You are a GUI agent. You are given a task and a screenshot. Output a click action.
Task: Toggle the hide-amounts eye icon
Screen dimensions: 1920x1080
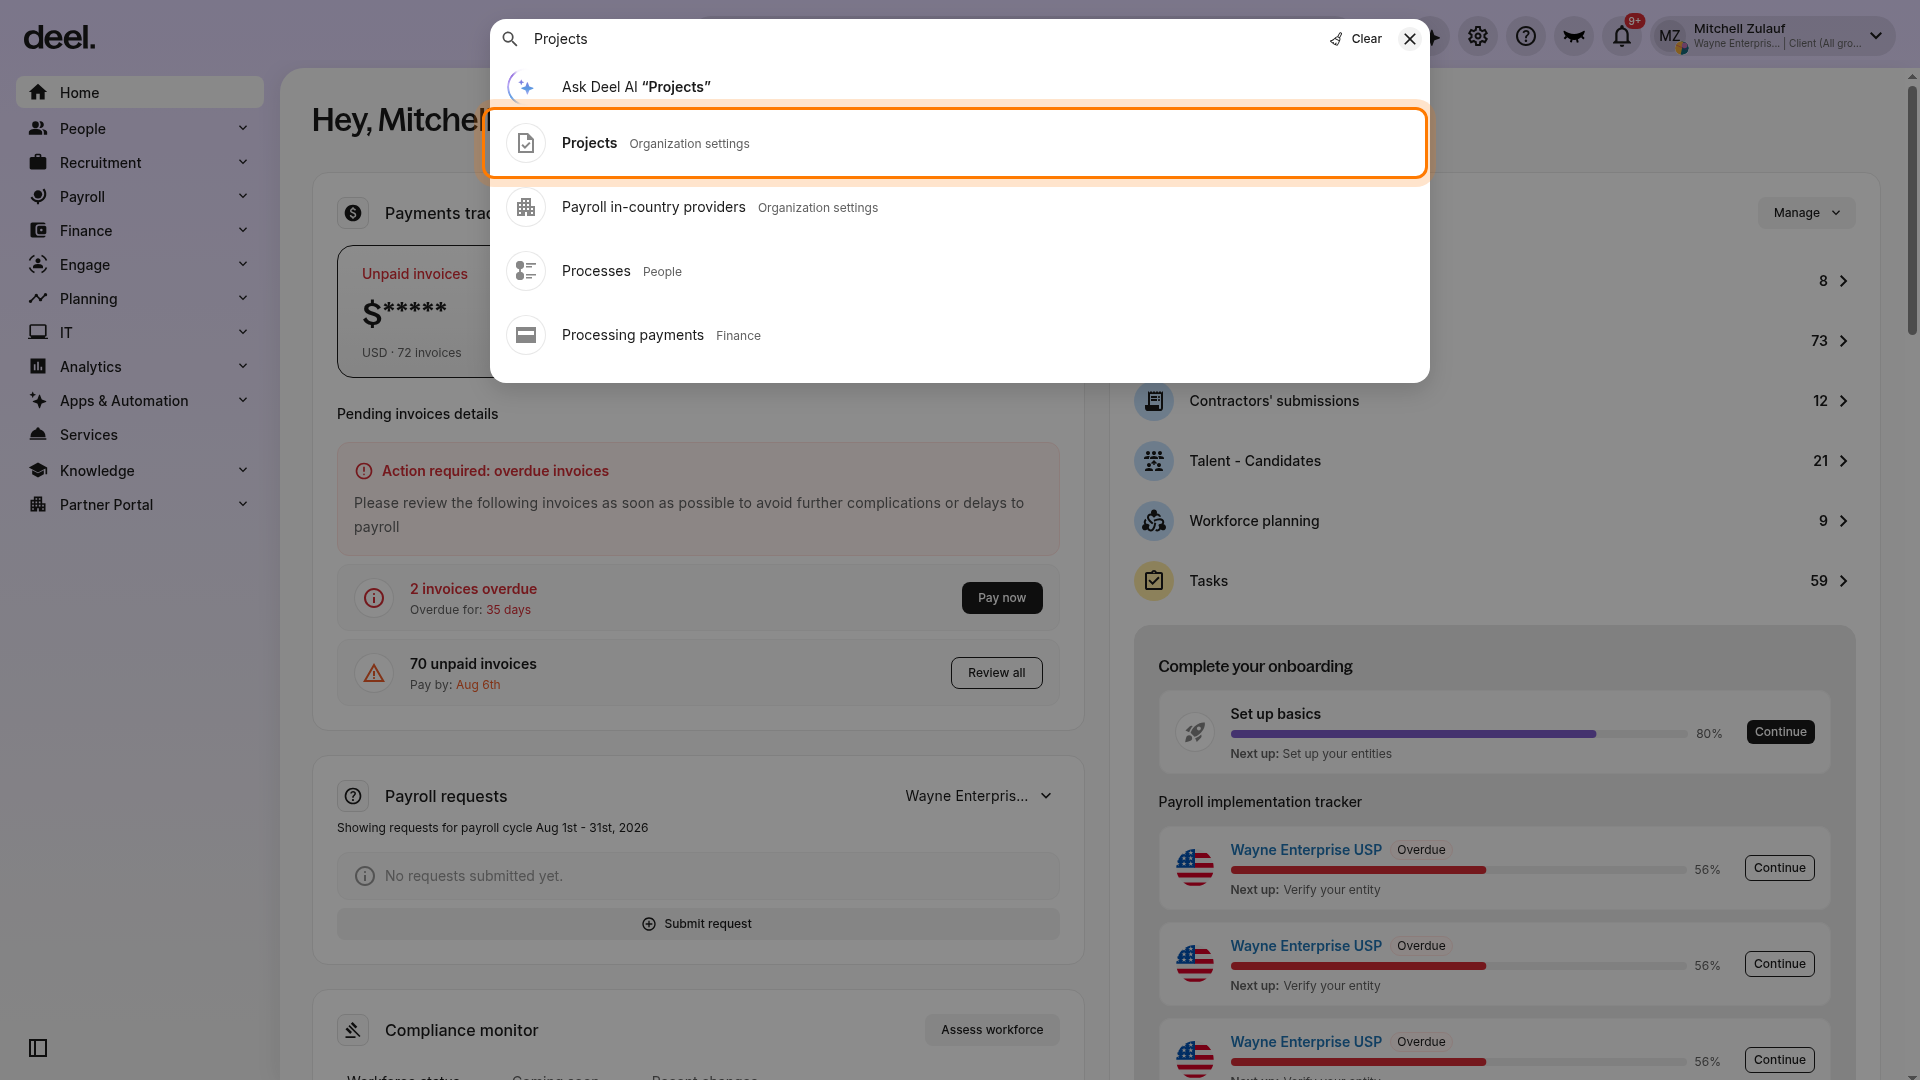(1574, 37)
